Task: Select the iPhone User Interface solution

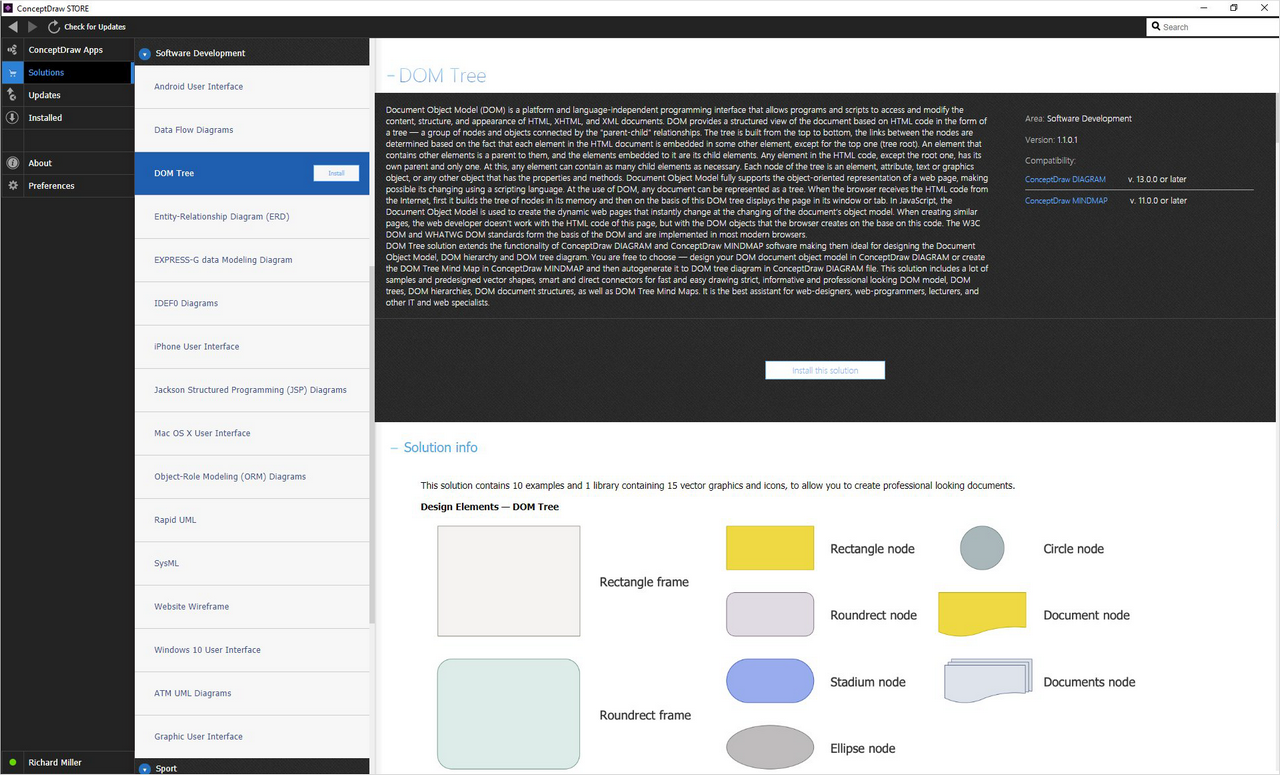Action: (252, 347)
